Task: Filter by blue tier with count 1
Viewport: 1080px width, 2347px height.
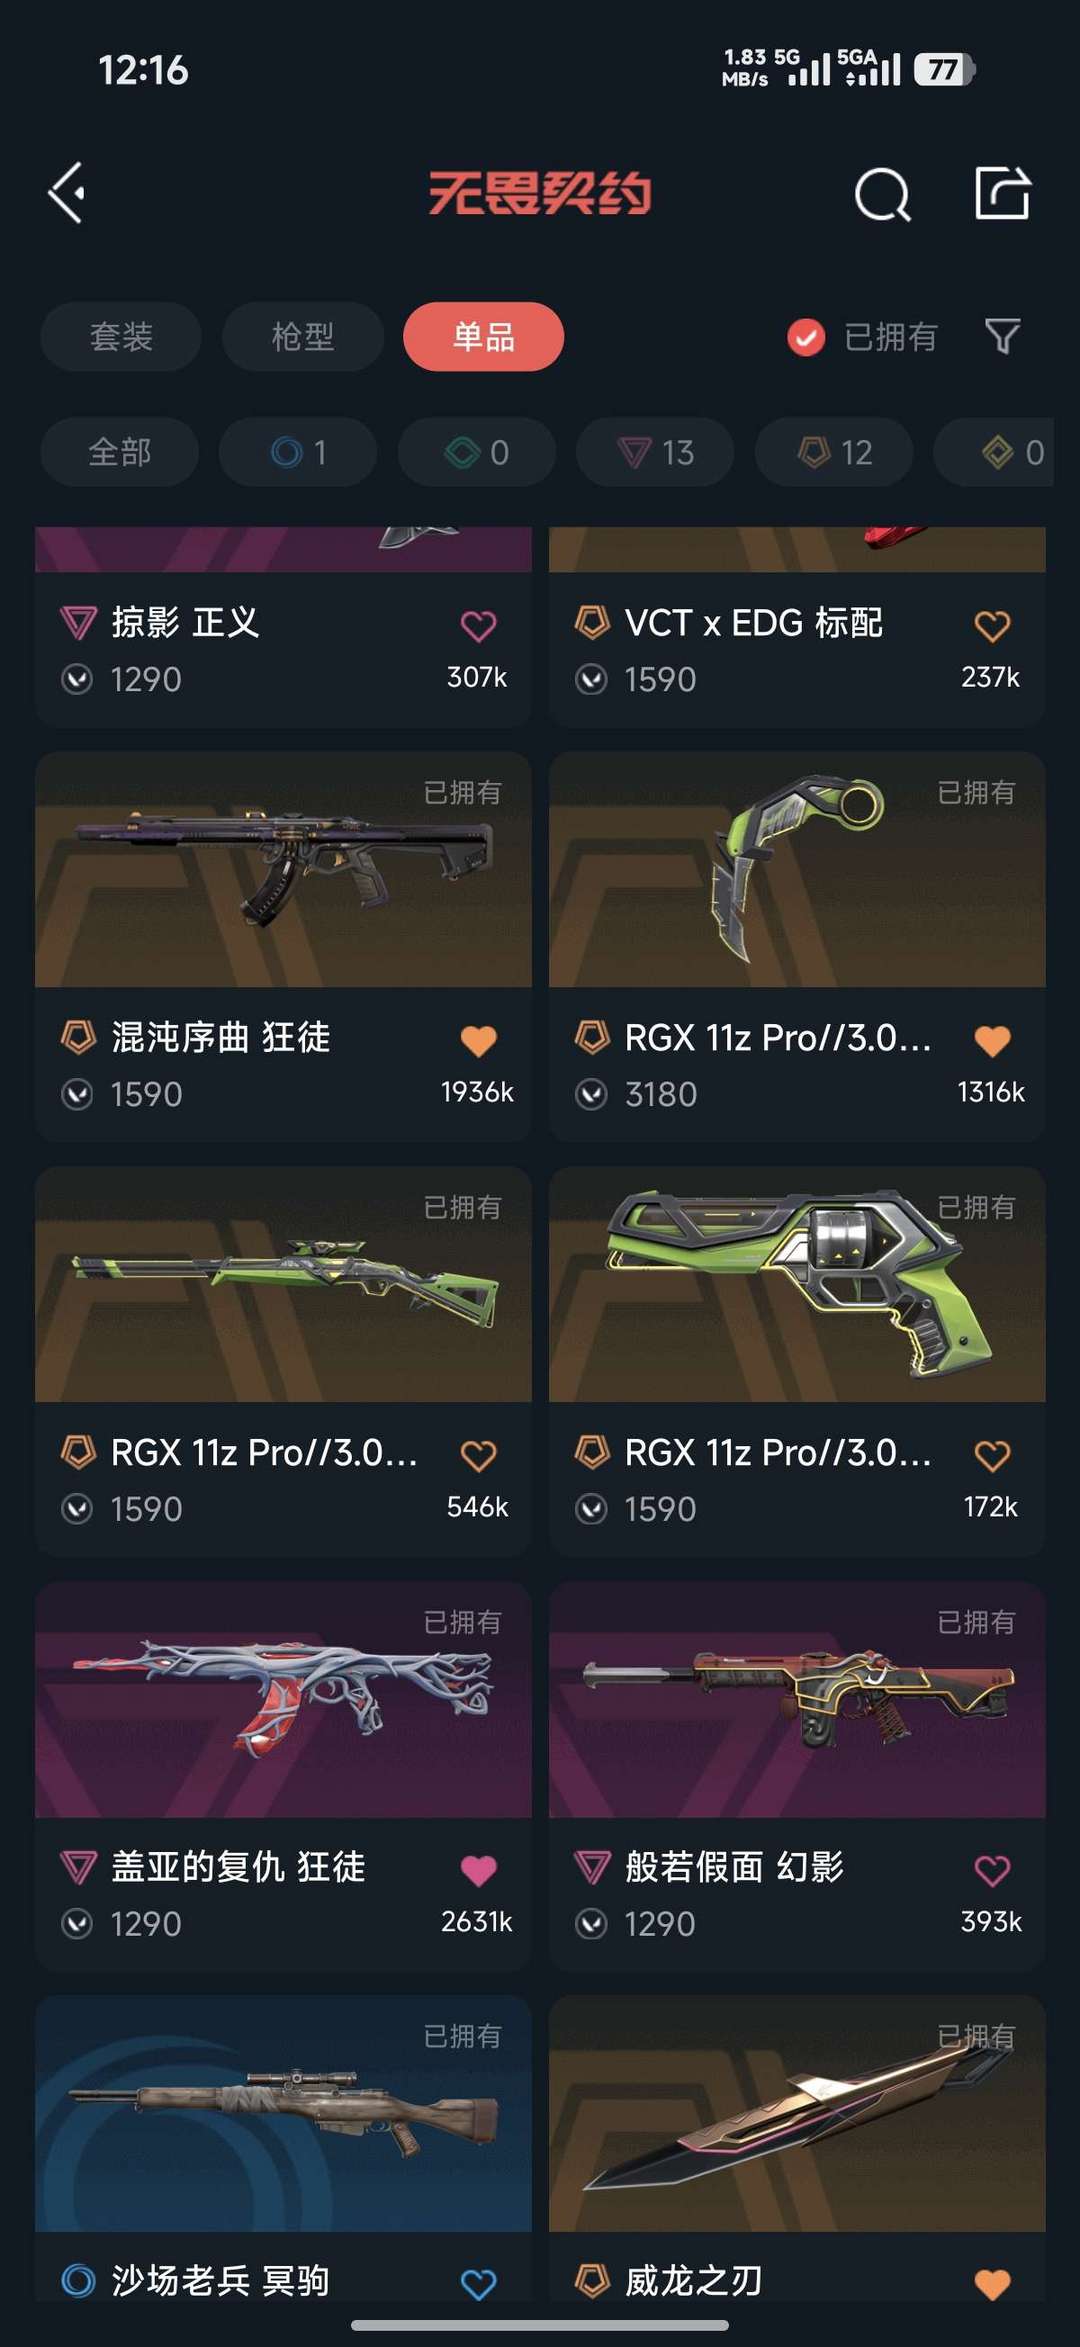Action: coord(298,452)
